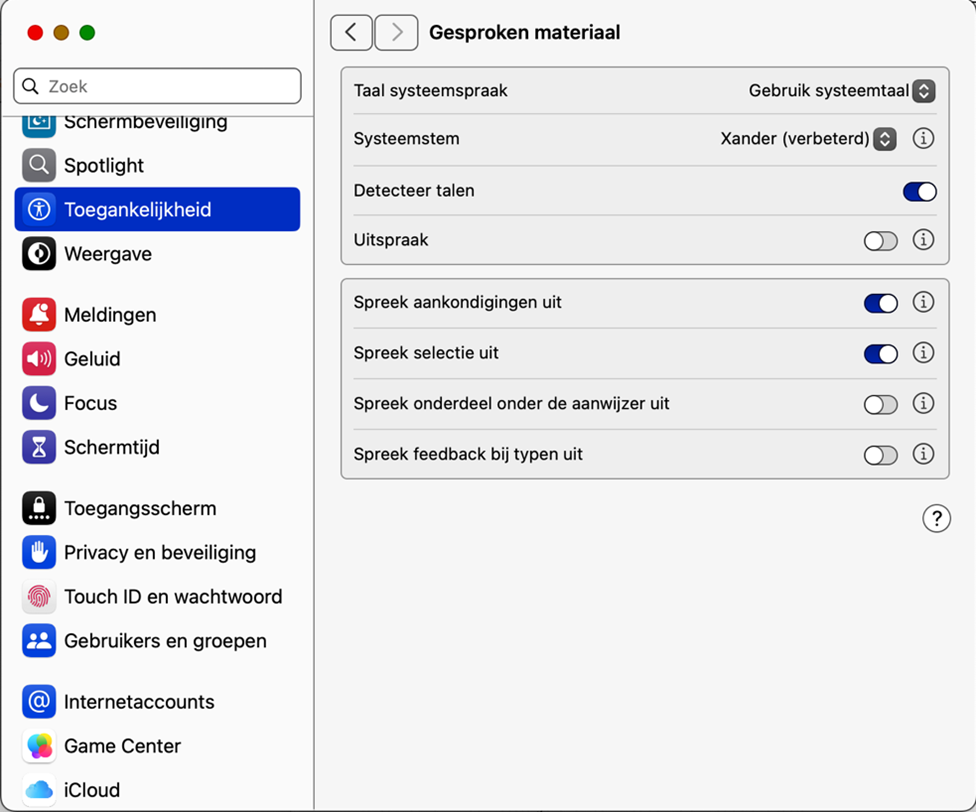Click the Focus moon icon

coord(39,403)
